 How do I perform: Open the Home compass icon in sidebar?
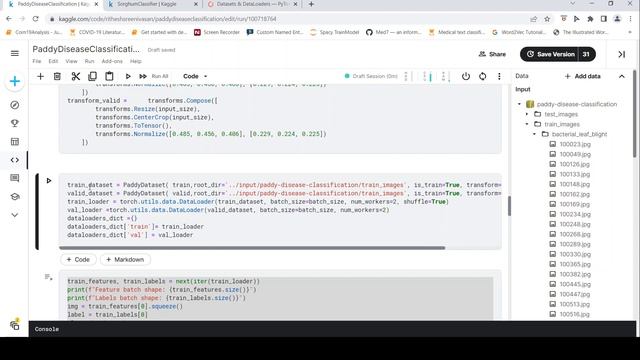pos(15,105)
